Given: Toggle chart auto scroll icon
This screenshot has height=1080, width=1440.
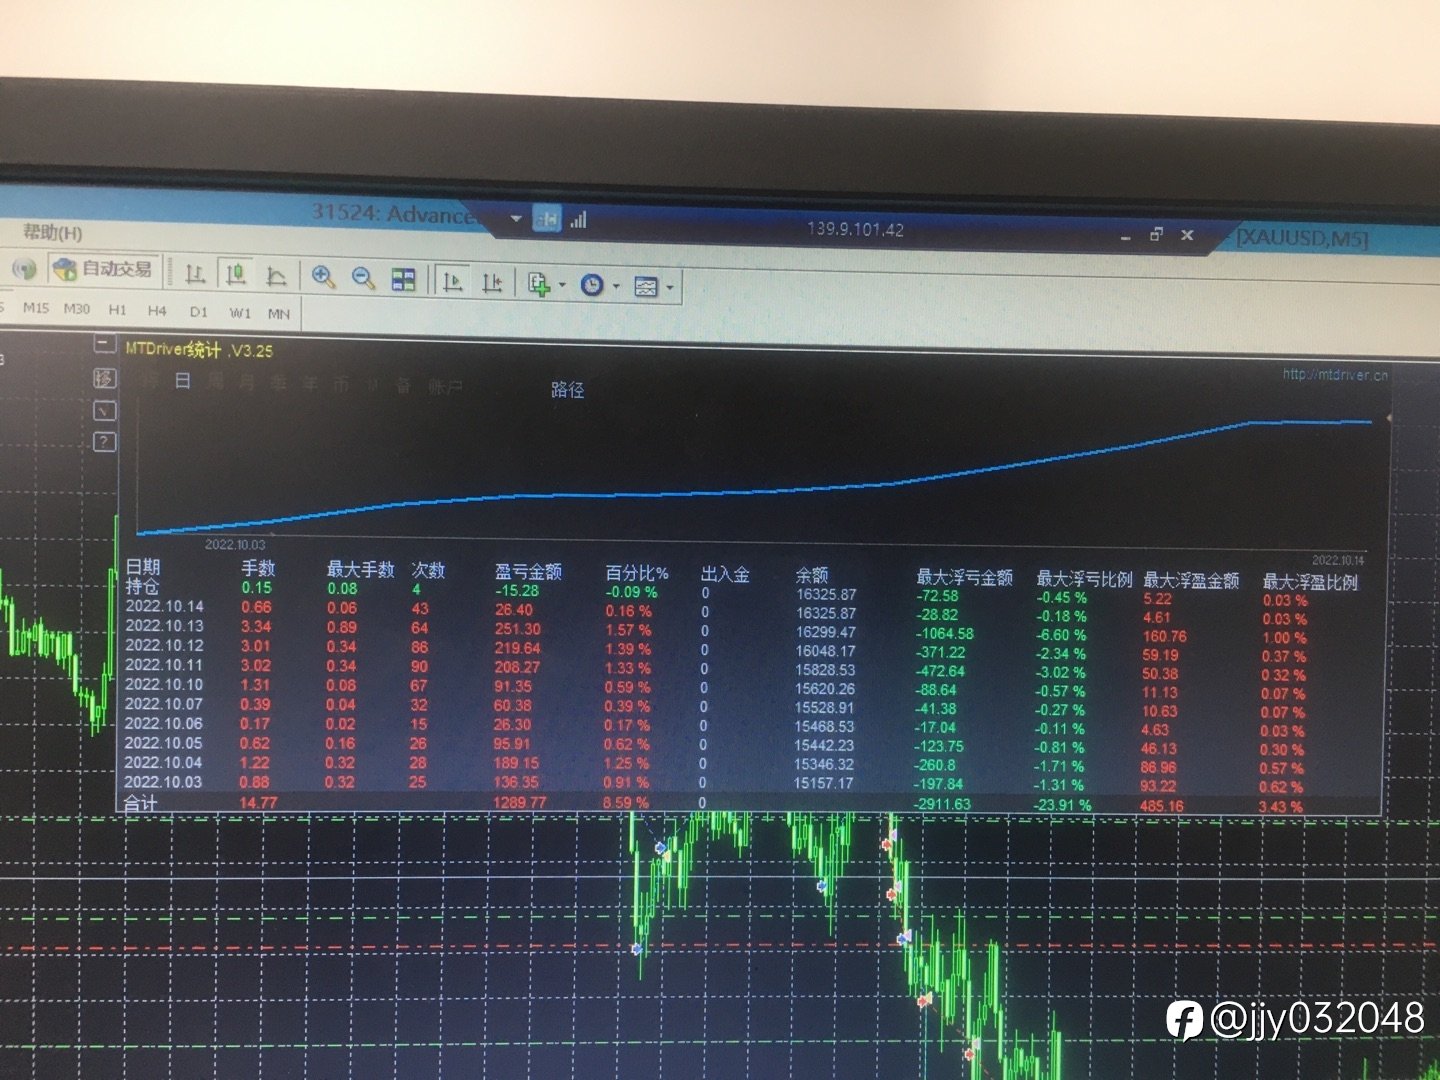Looking at the screenshot, I should [452, 282].
